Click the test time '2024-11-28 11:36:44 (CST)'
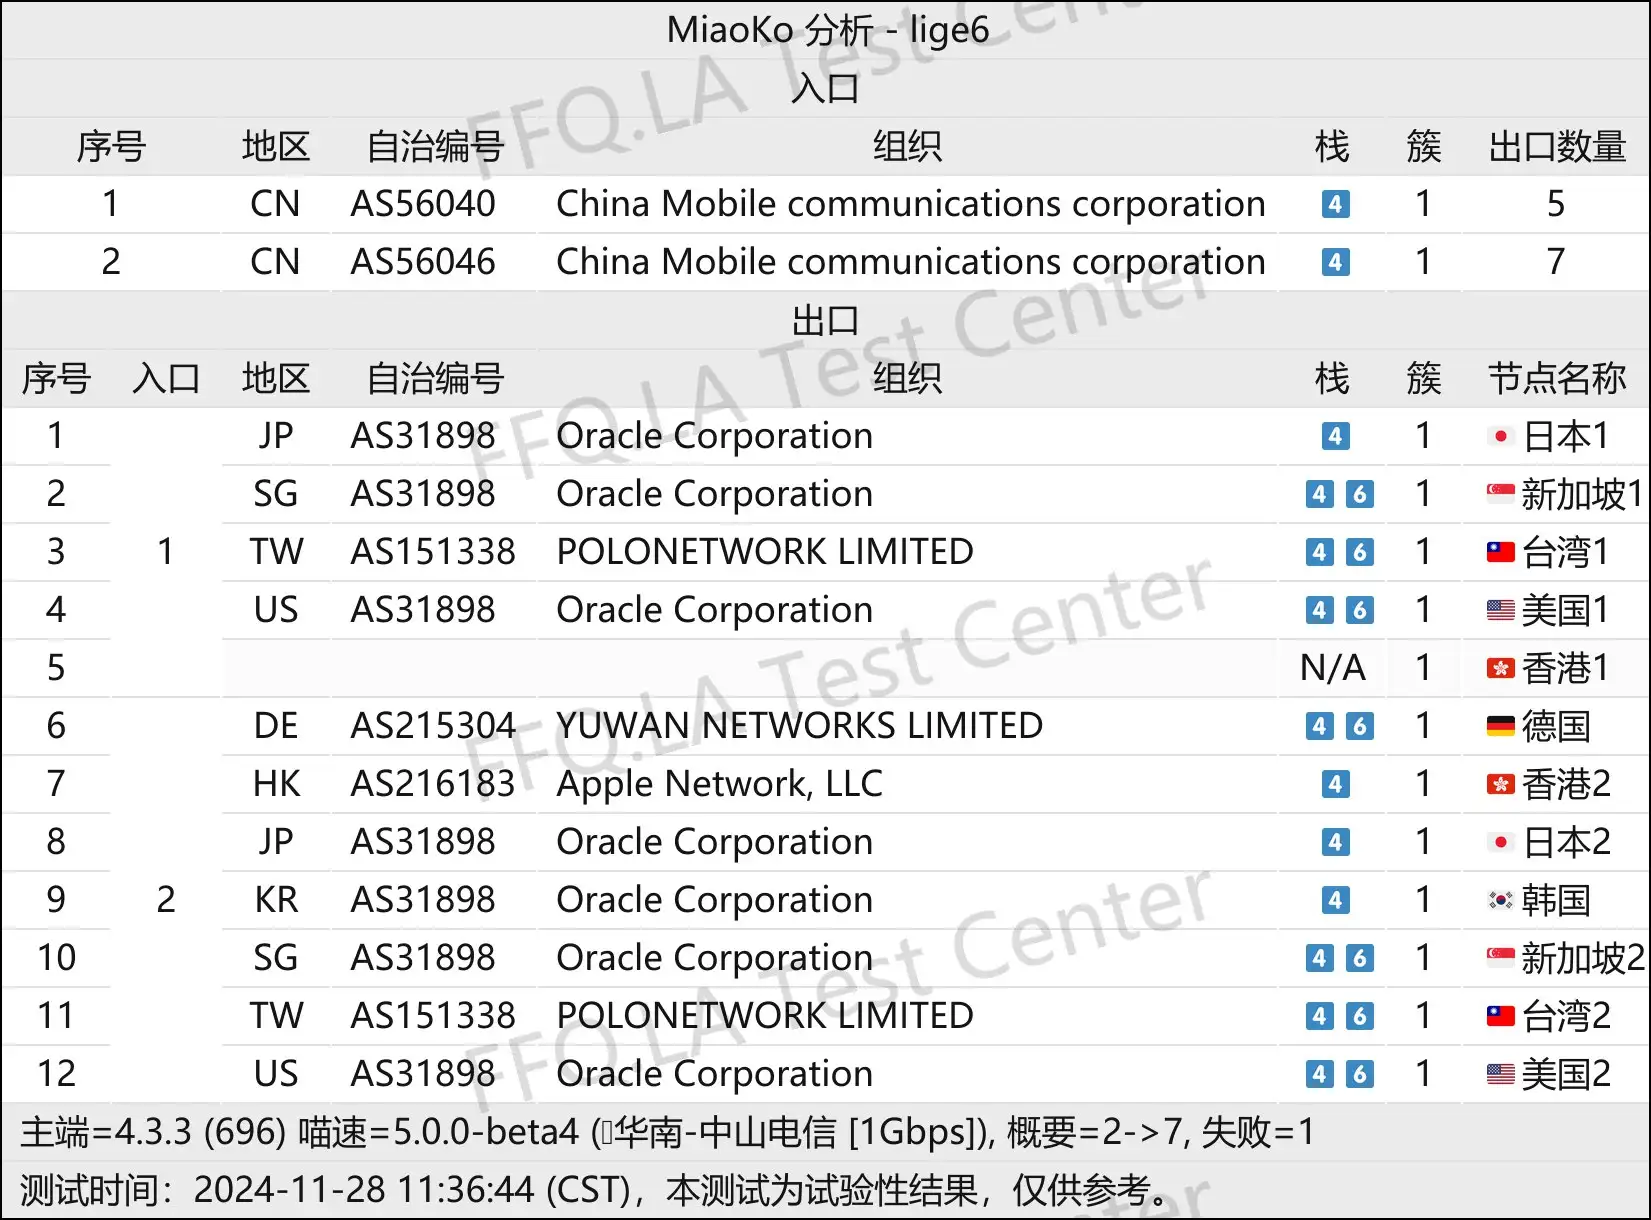Screen dimensions: 1651x1220 [412, 1190]
